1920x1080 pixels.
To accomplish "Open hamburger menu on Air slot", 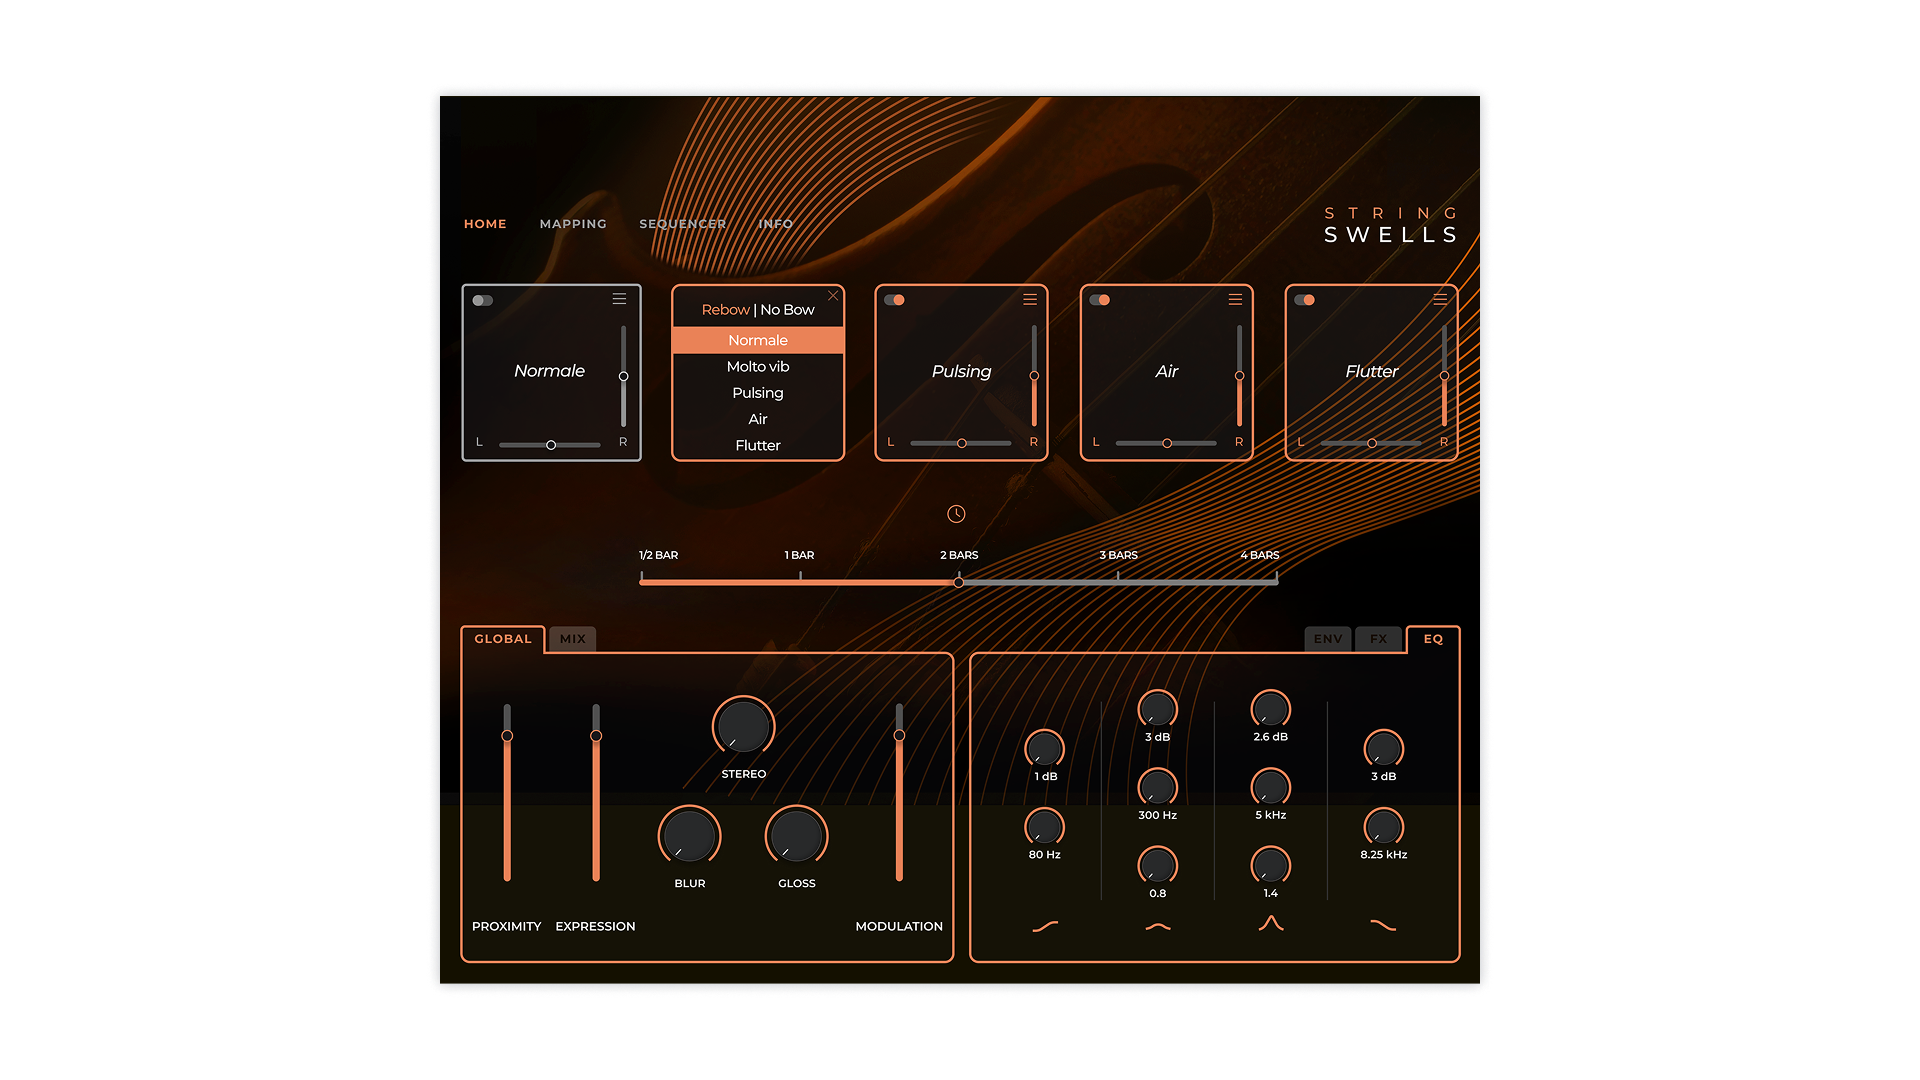I will pyautogui.click(x=1235, y=299).
